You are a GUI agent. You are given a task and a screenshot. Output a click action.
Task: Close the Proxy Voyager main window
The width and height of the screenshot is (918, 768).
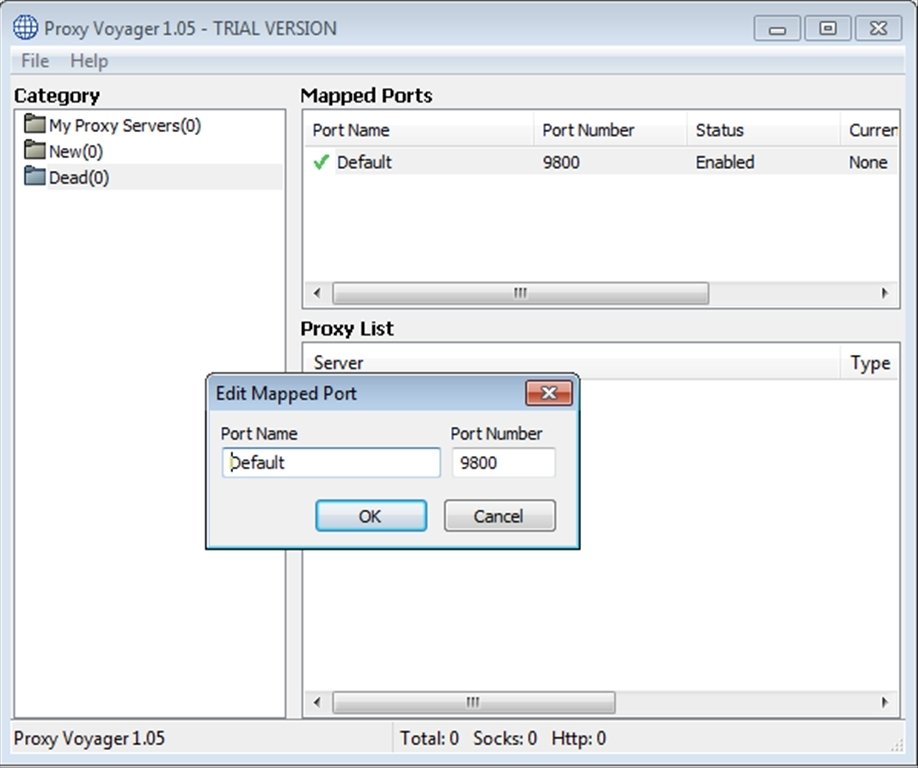[x=878, y=29]
